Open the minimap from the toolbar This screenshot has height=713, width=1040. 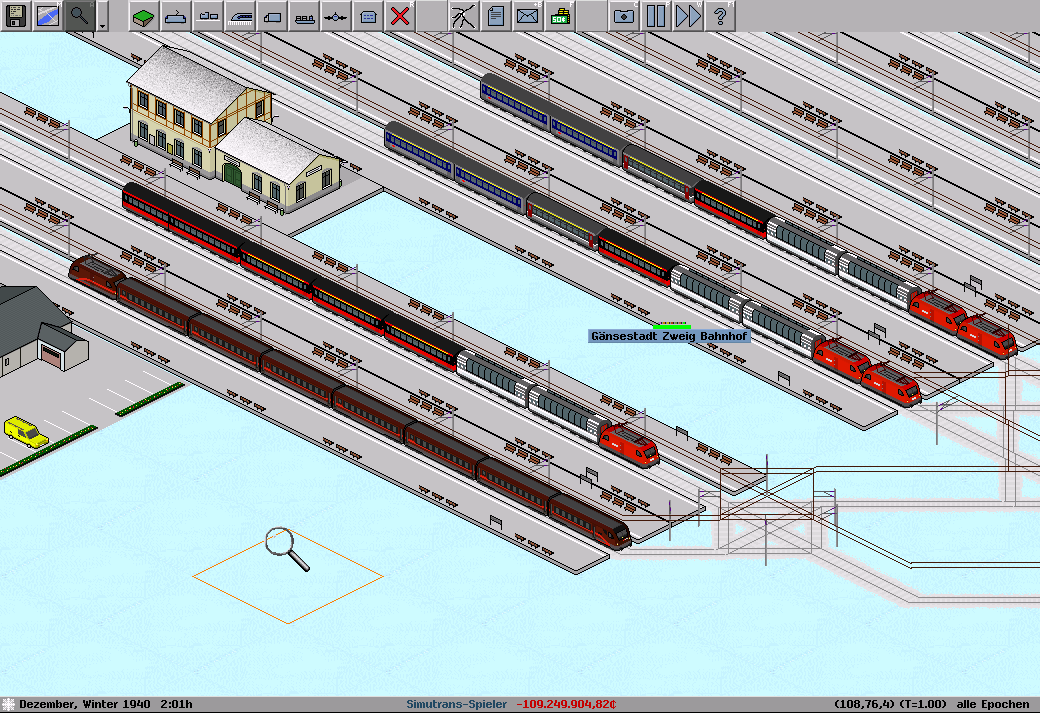pyautogui.click(x=48, y=16)
